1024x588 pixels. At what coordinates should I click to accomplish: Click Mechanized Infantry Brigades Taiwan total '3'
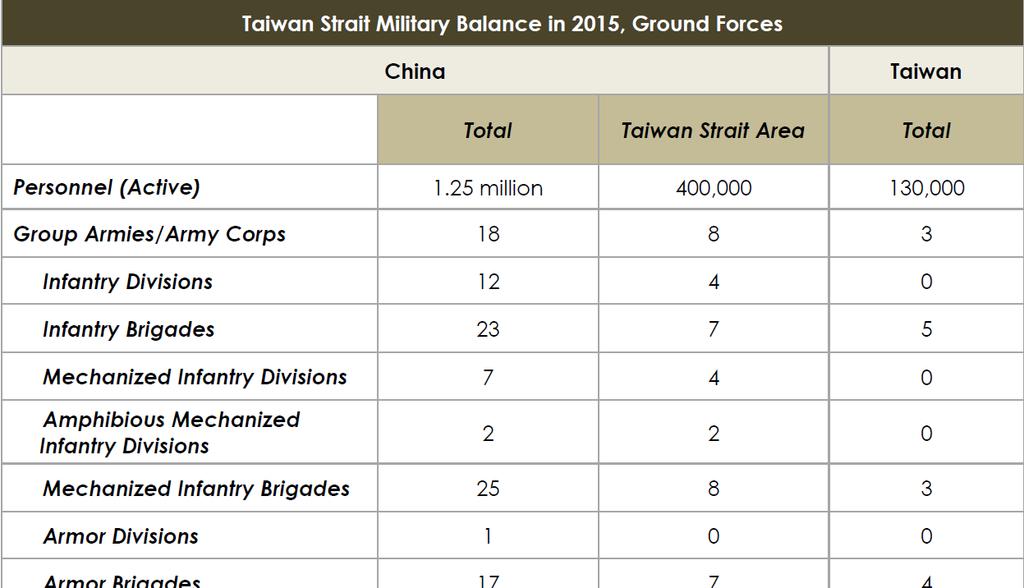[926, 488]
